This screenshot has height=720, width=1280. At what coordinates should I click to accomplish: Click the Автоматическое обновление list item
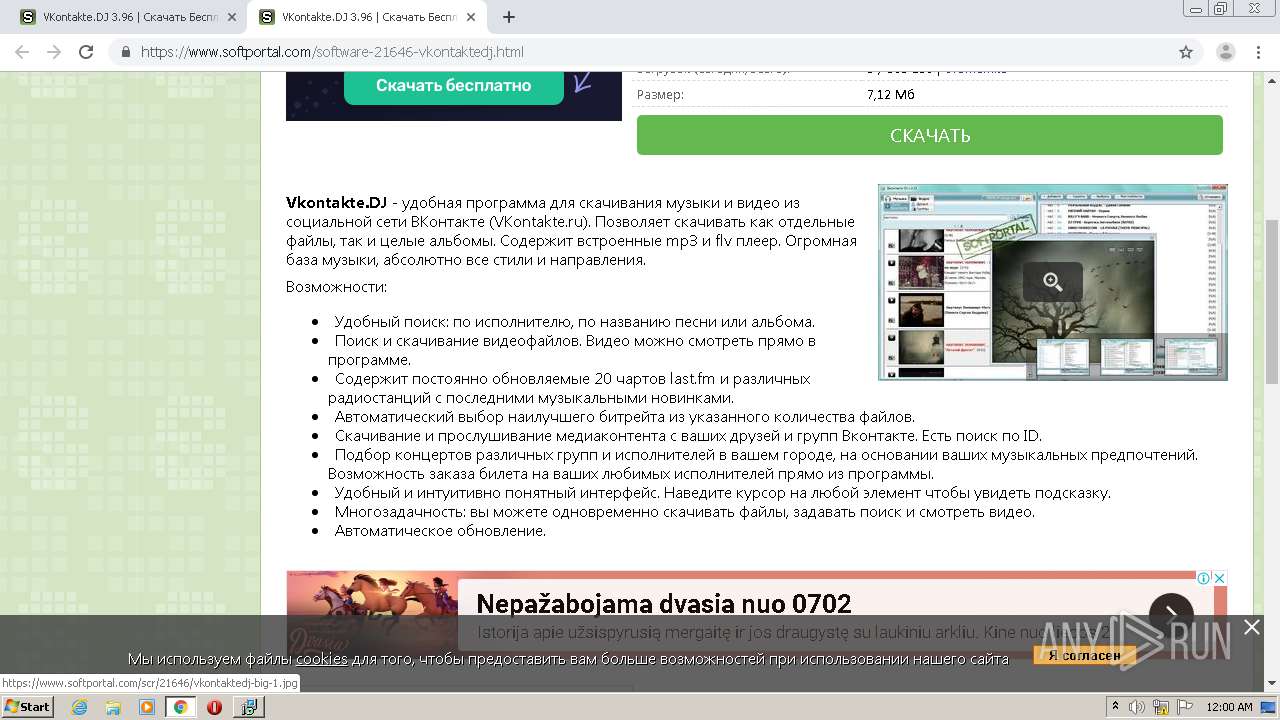pyautogui.click(x=440, y=531)
